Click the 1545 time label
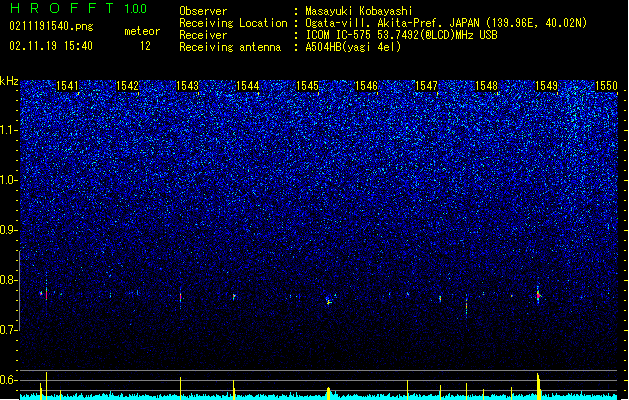Image resolution: width=629 pixels, height=400 pixels. click(x=307, y=86)
